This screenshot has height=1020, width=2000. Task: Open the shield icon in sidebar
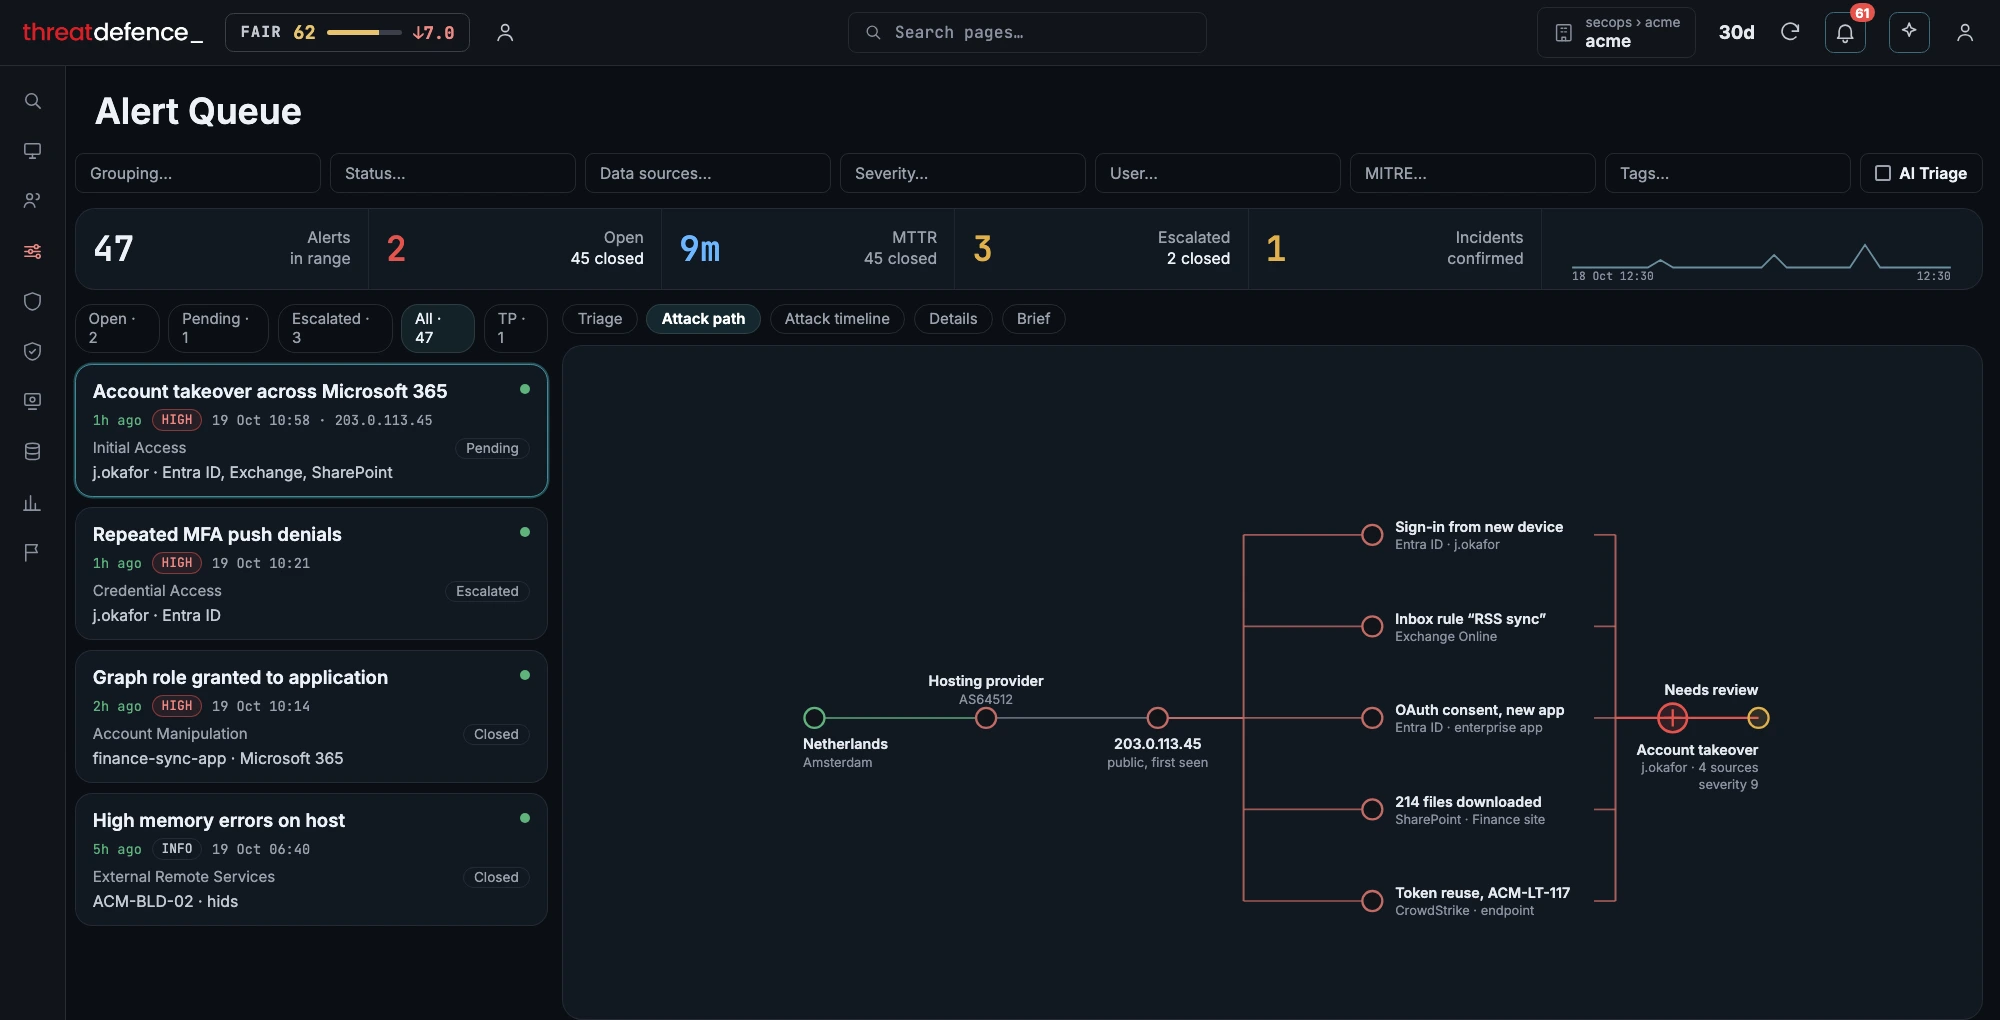click(32, 301)
